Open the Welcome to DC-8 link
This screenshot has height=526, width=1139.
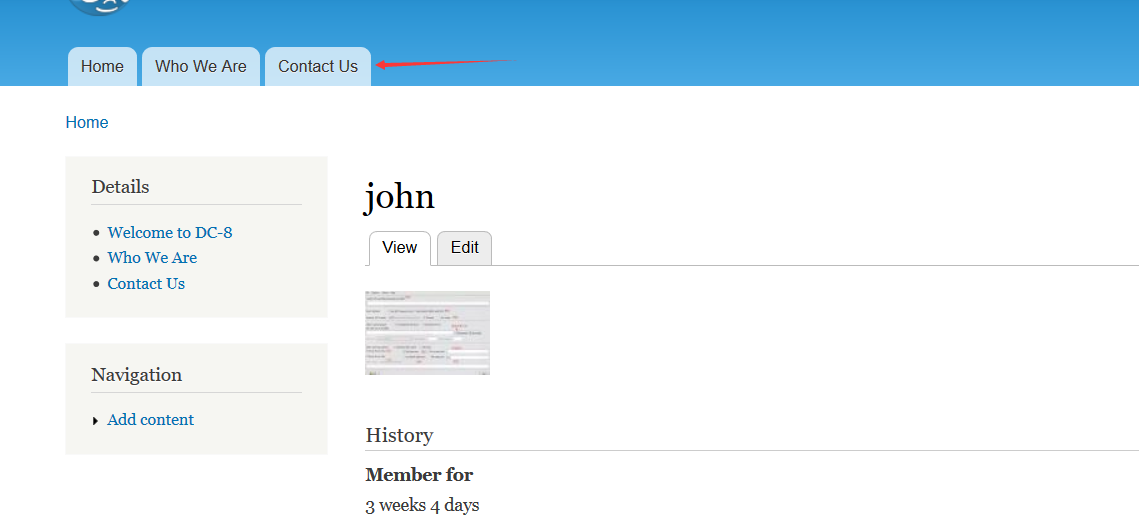click(x=170, y=232)
